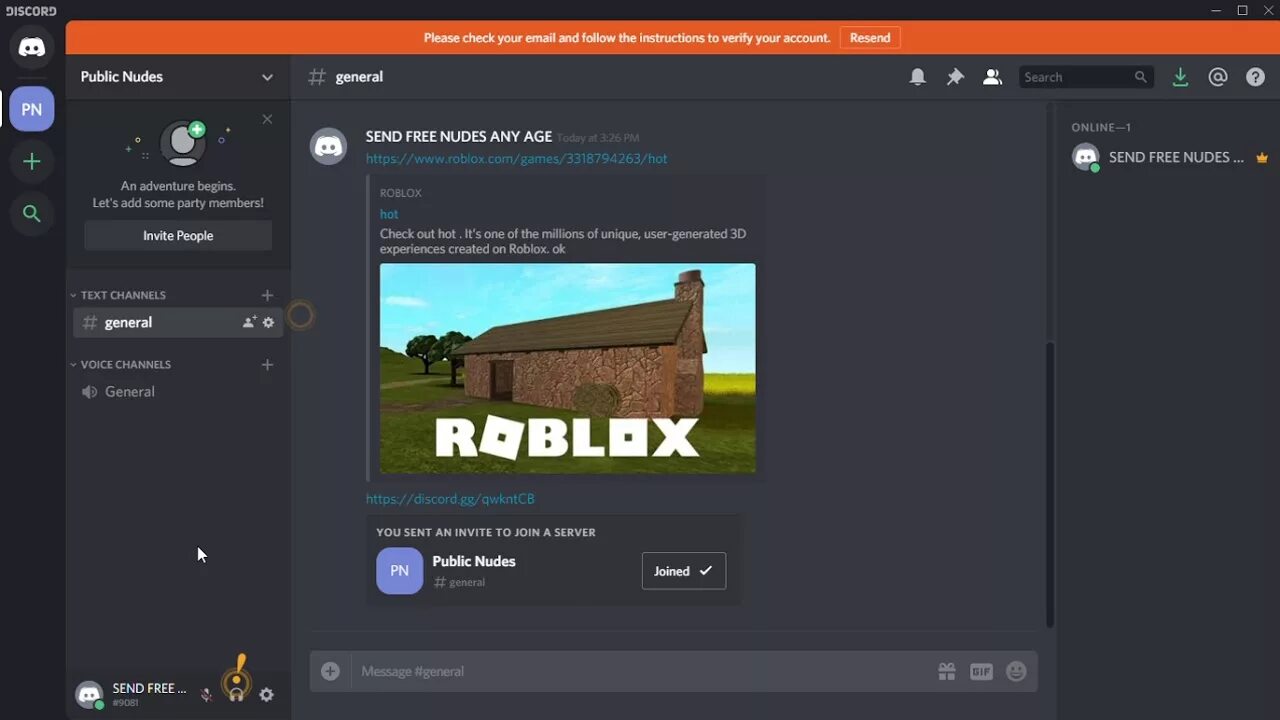The height and width of the screenshot is (720, 1280).
Task: Click the message author avatar
Action: tap(329, 146)
